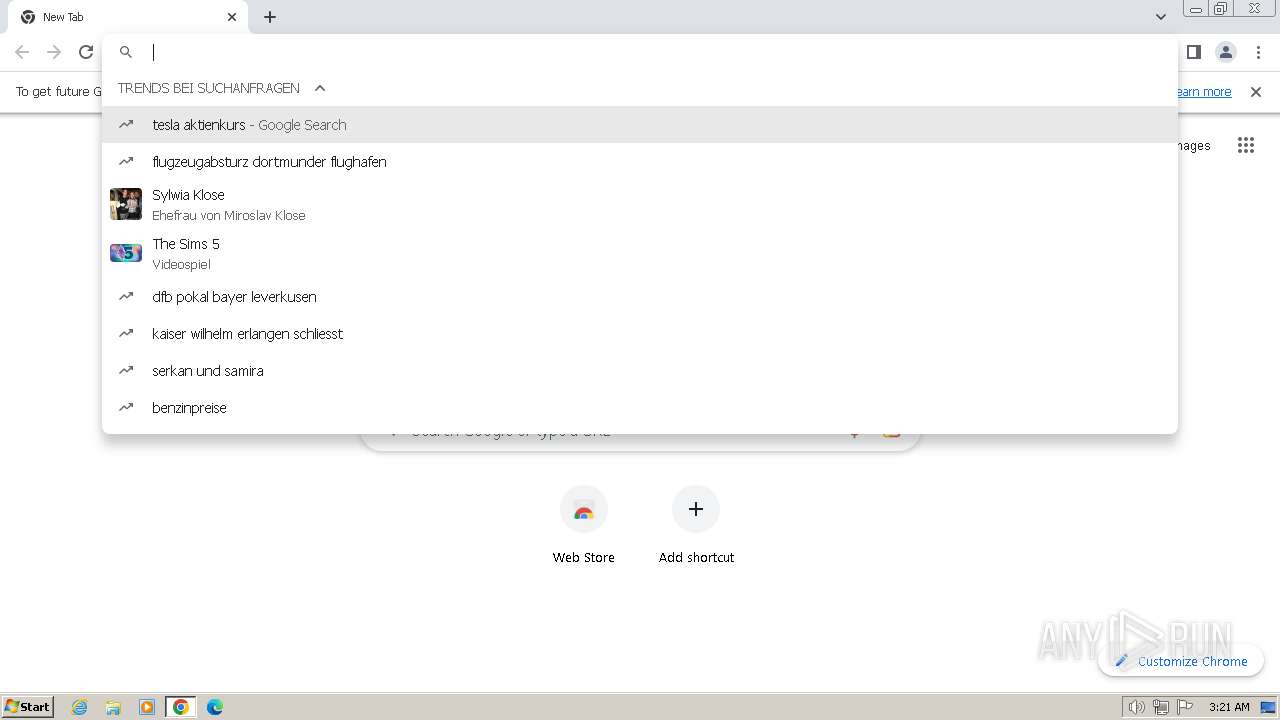Image resolution: width=1280 pixels, height=720 pixels.
Task: Click trending arrow icon beside tesla aktienkurs
Action: click(x=126, y=125)
